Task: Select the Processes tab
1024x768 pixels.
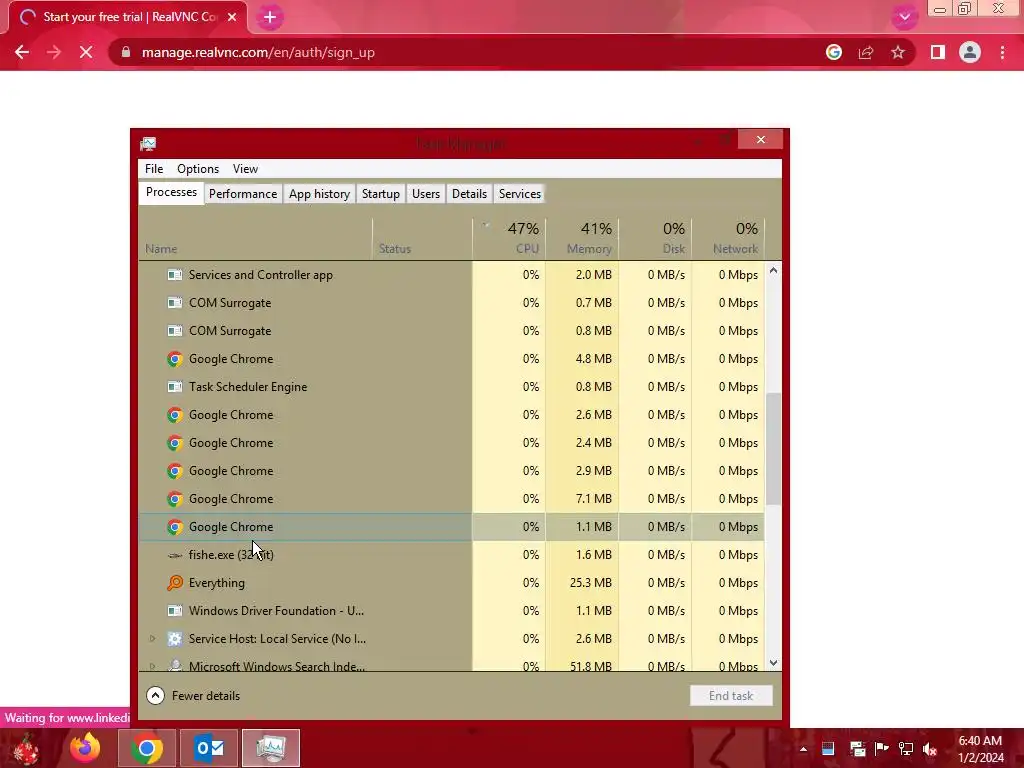Action: pos(171,192)
